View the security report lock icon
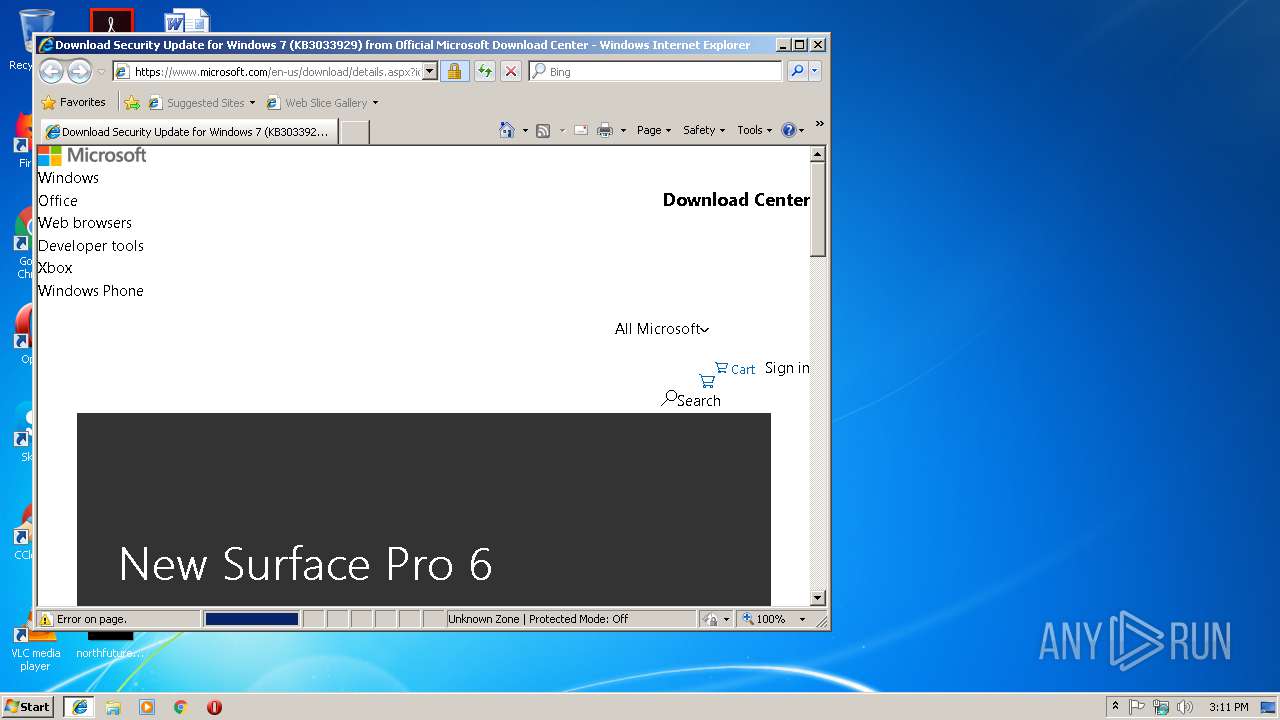Screen dimensions: 1280x720 click(454, 72)
